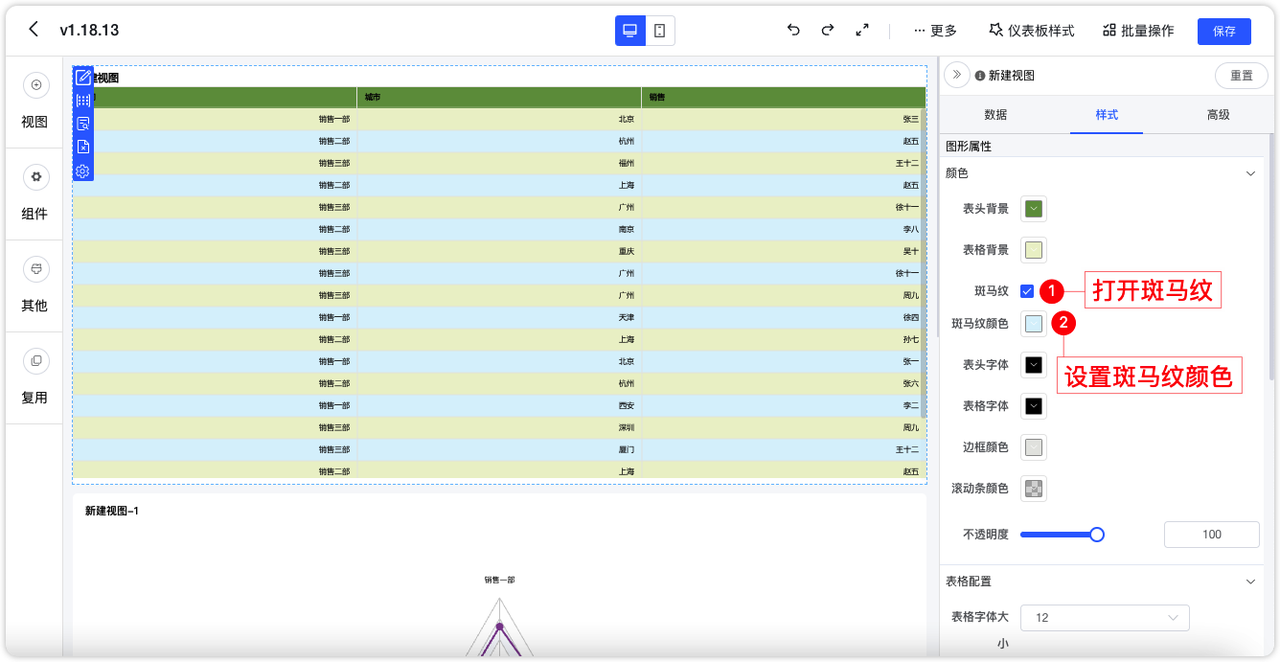This screenshot has height=662, width=1280.
Task: Open the 组件 sidebar section
Action: pos(35,194)
